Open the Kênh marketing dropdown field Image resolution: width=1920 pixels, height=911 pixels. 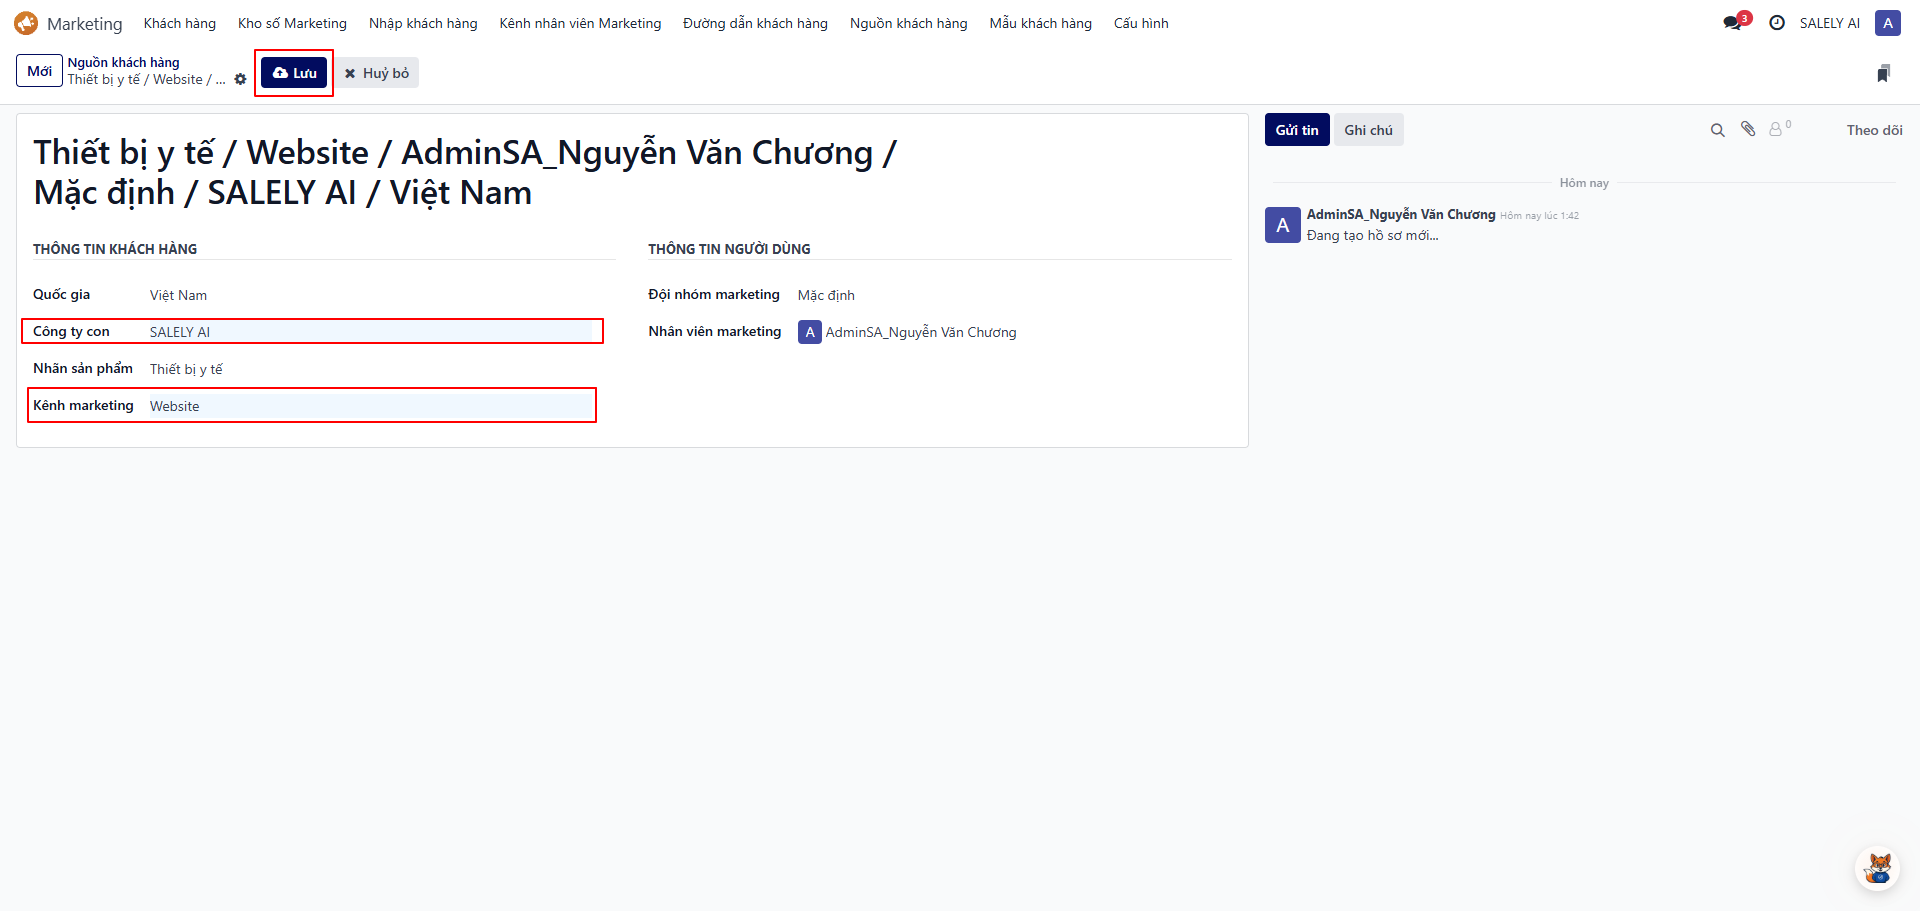click(x=370, y=406)
